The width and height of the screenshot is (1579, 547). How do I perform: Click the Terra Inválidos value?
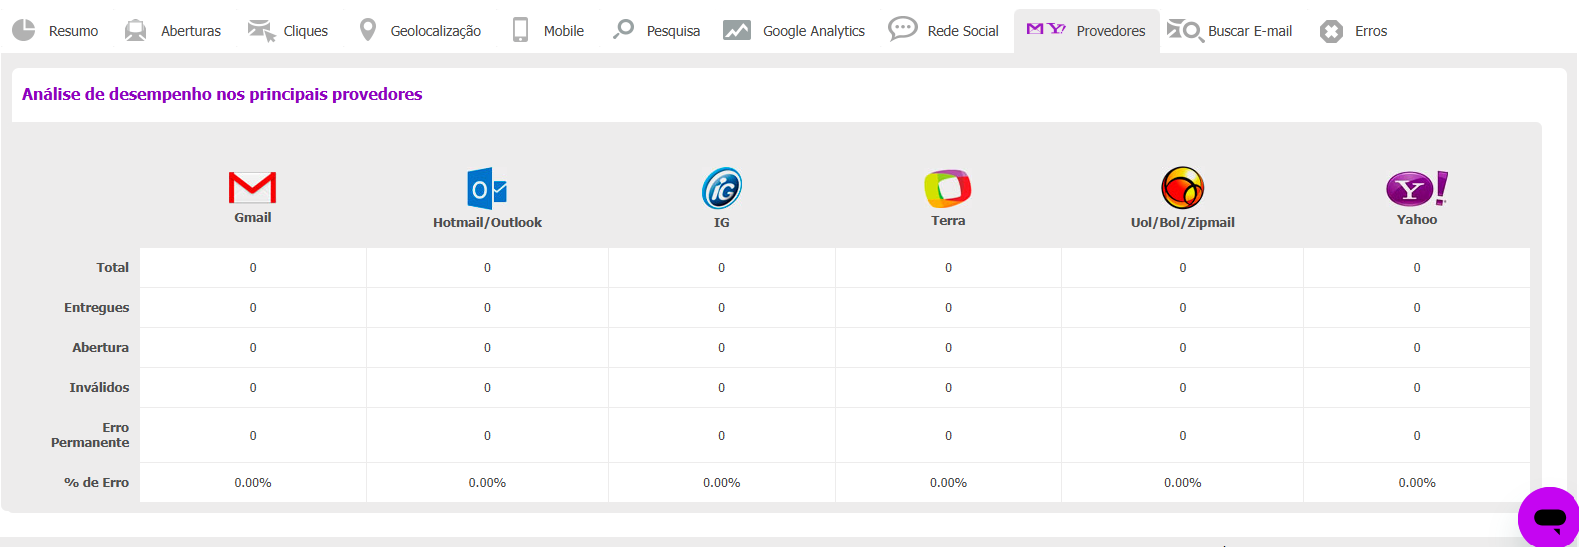948,388
